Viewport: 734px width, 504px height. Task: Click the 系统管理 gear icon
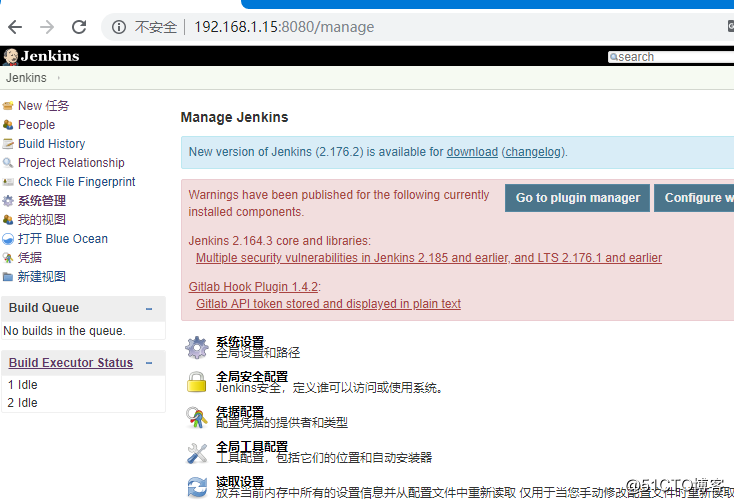[8, 201]
